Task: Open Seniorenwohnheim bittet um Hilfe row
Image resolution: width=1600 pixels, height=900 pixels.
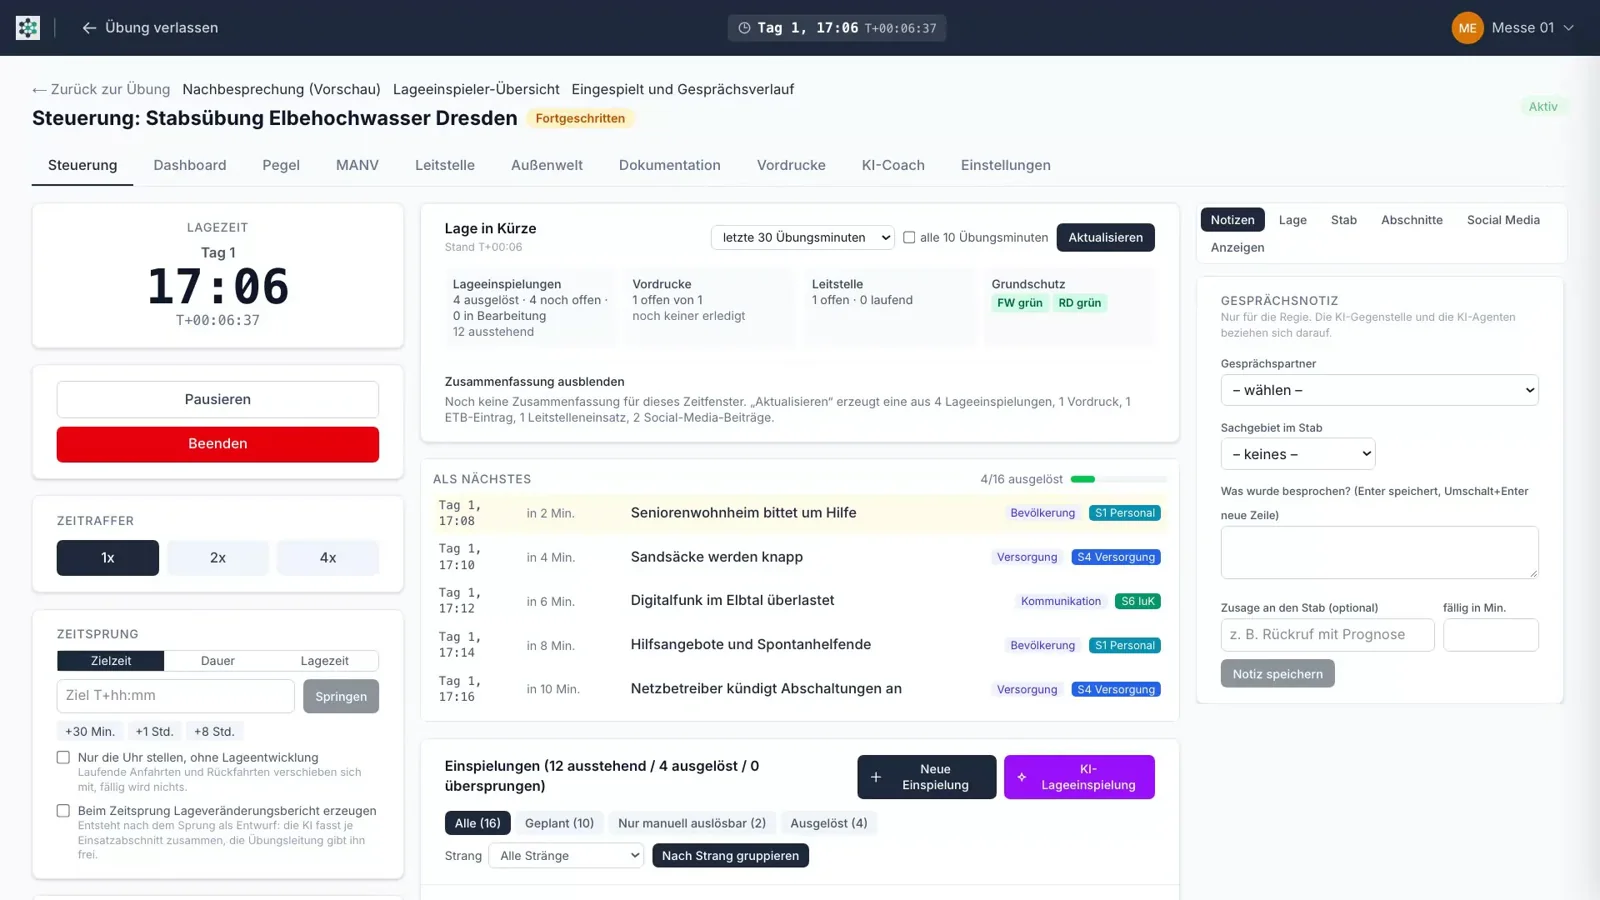Action: (799, 513)
